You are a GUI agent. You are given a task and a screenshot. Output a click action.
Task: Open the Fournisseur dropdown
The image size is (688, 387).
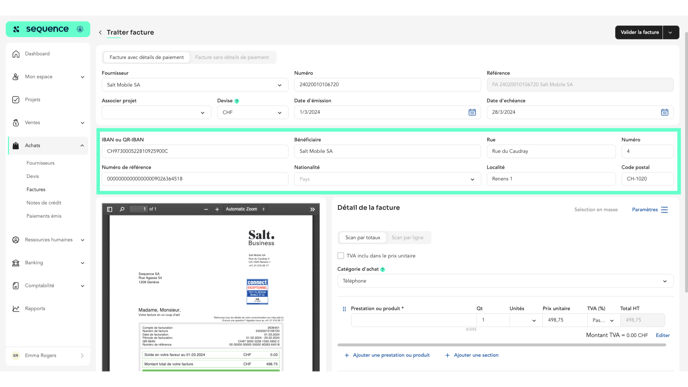[x=195, y=85]
